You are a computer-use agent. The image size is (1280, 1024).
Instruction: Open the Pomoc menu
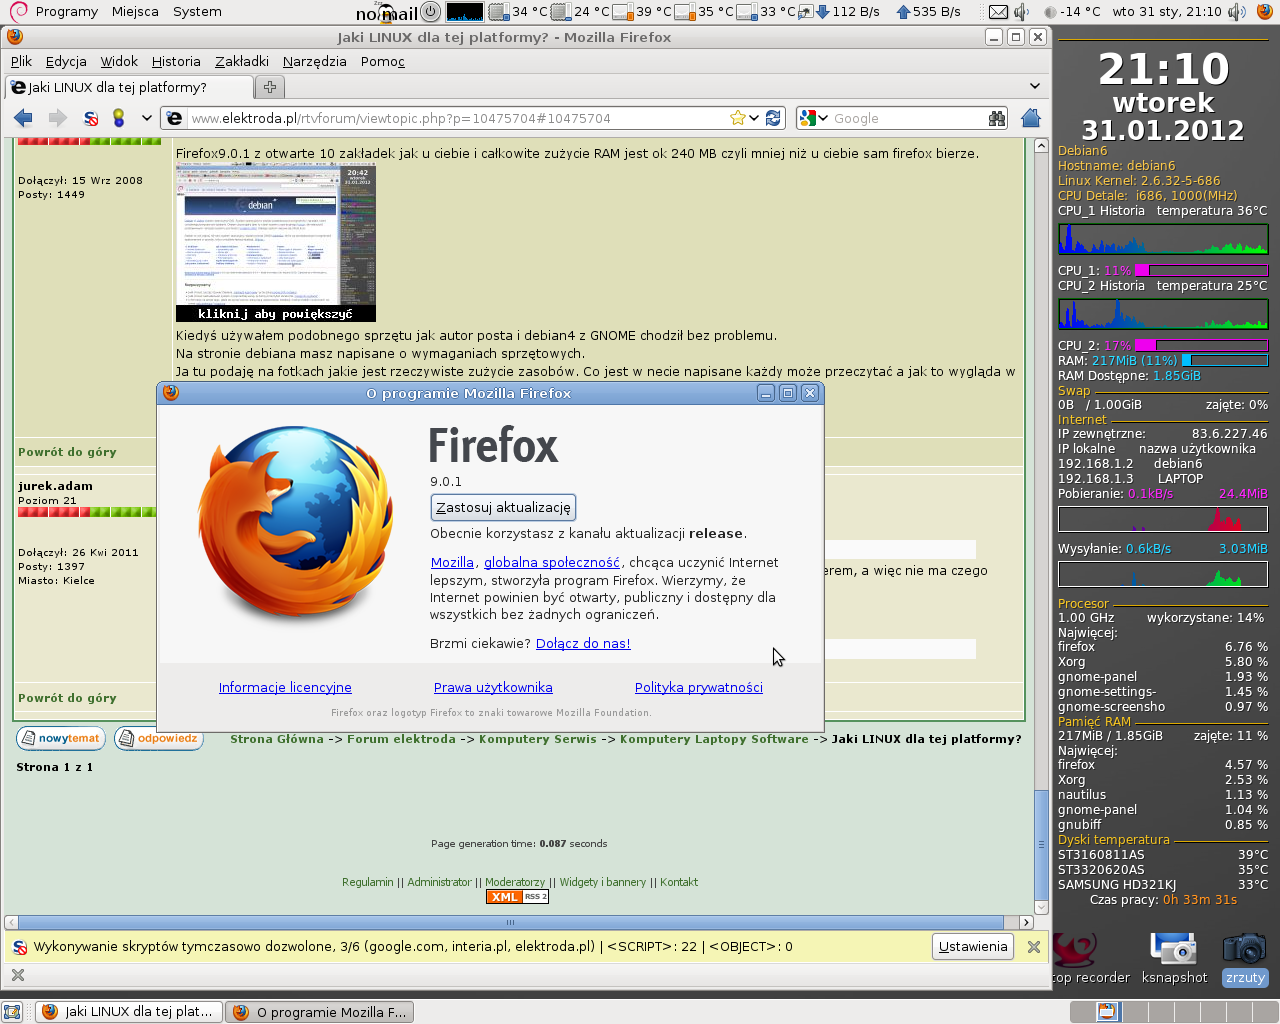point(383,61)
